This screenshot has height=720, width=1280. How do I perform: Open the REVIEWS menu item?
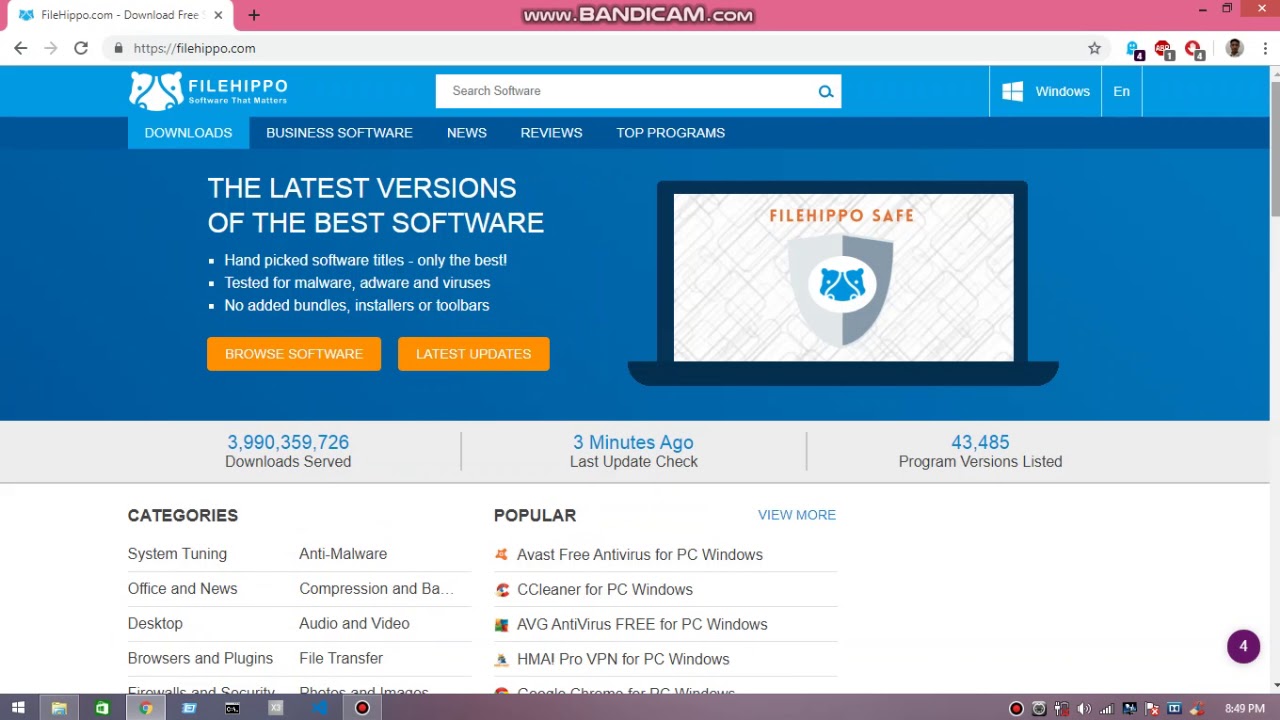[551, 132]
